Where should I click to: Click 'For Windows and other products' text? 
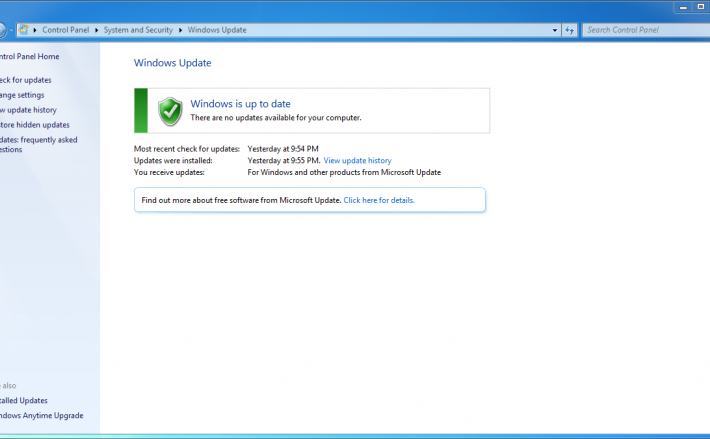pos(344,172)
